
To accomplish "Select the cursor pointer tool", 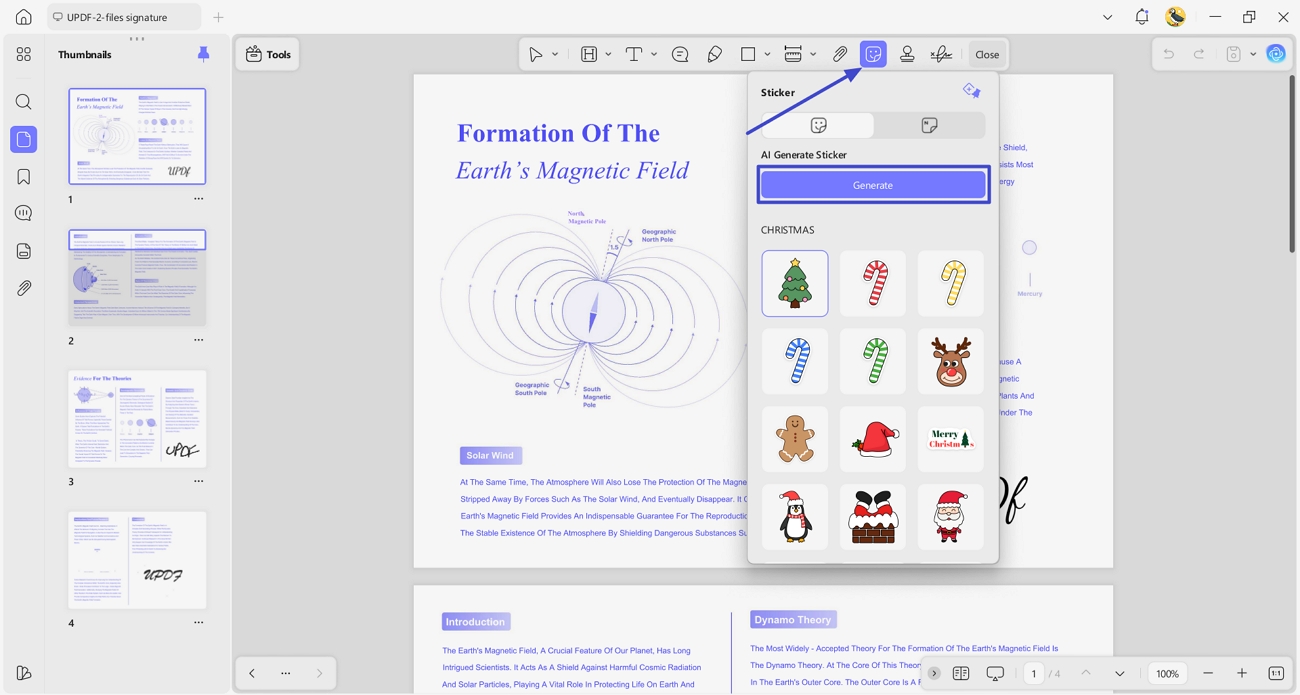I will [536, 54].
